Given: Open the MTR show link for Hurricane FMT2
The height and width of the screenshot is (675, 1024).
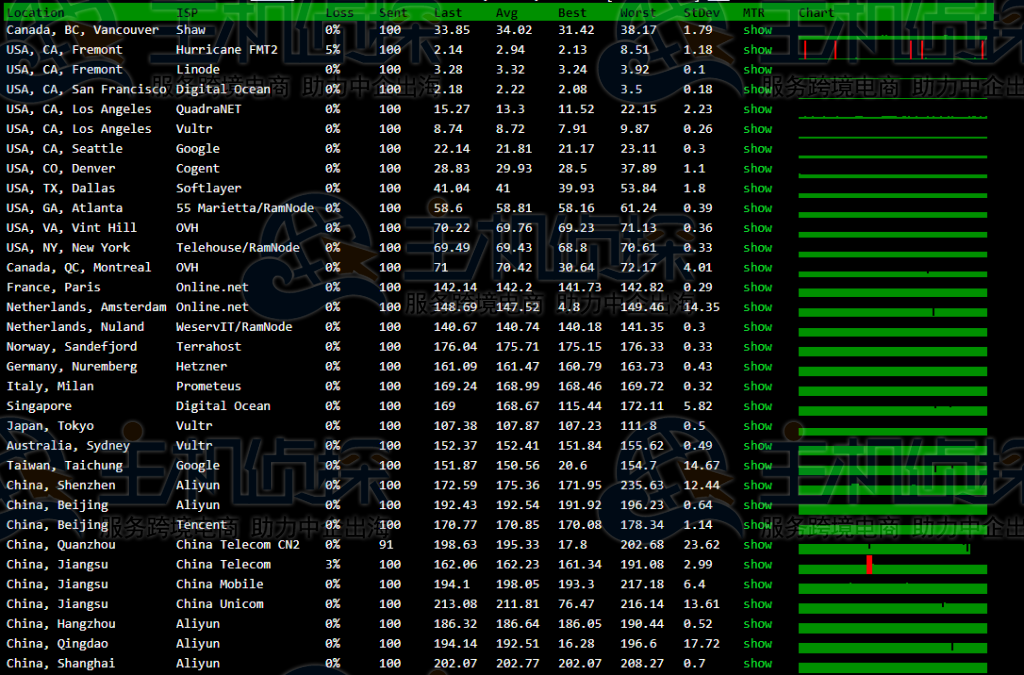Looking at the screenshot, I should (x=757, y=50).
